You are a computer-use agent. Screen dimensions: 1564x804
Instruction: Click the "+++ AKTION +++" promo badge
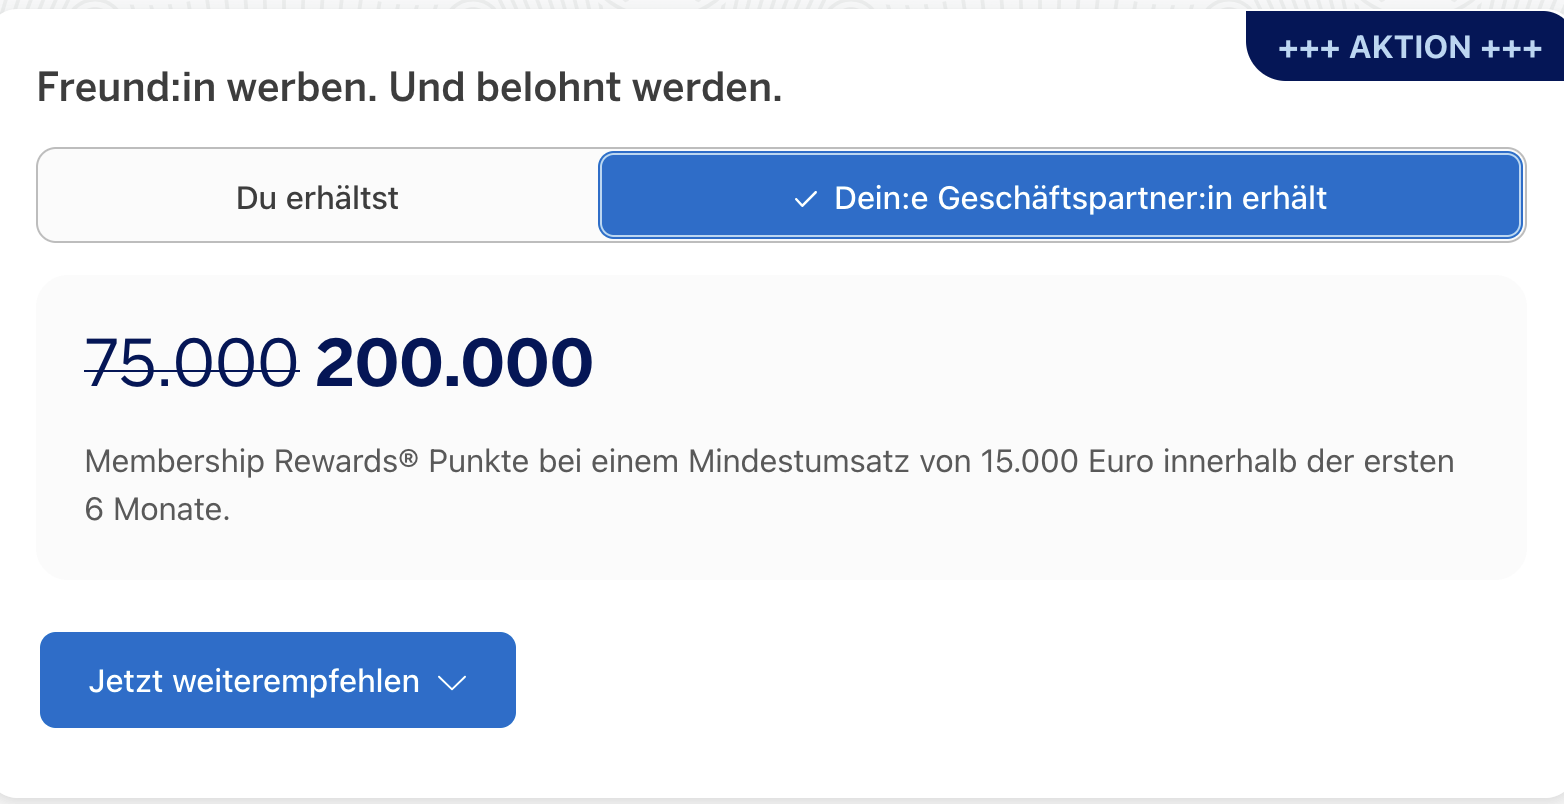point(1408,47)
